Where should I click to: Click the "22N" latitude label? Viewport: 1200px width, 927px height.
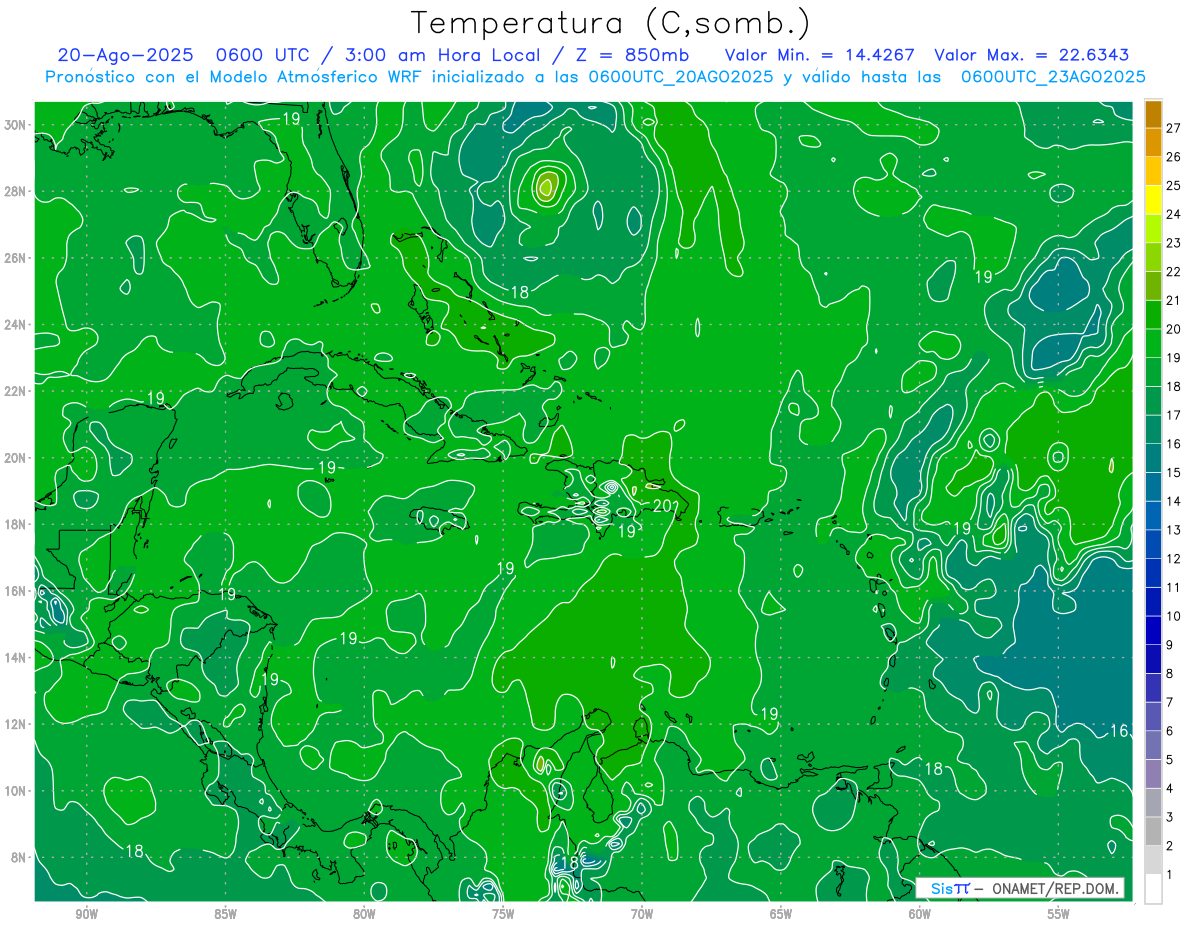(x=16, y=391)
